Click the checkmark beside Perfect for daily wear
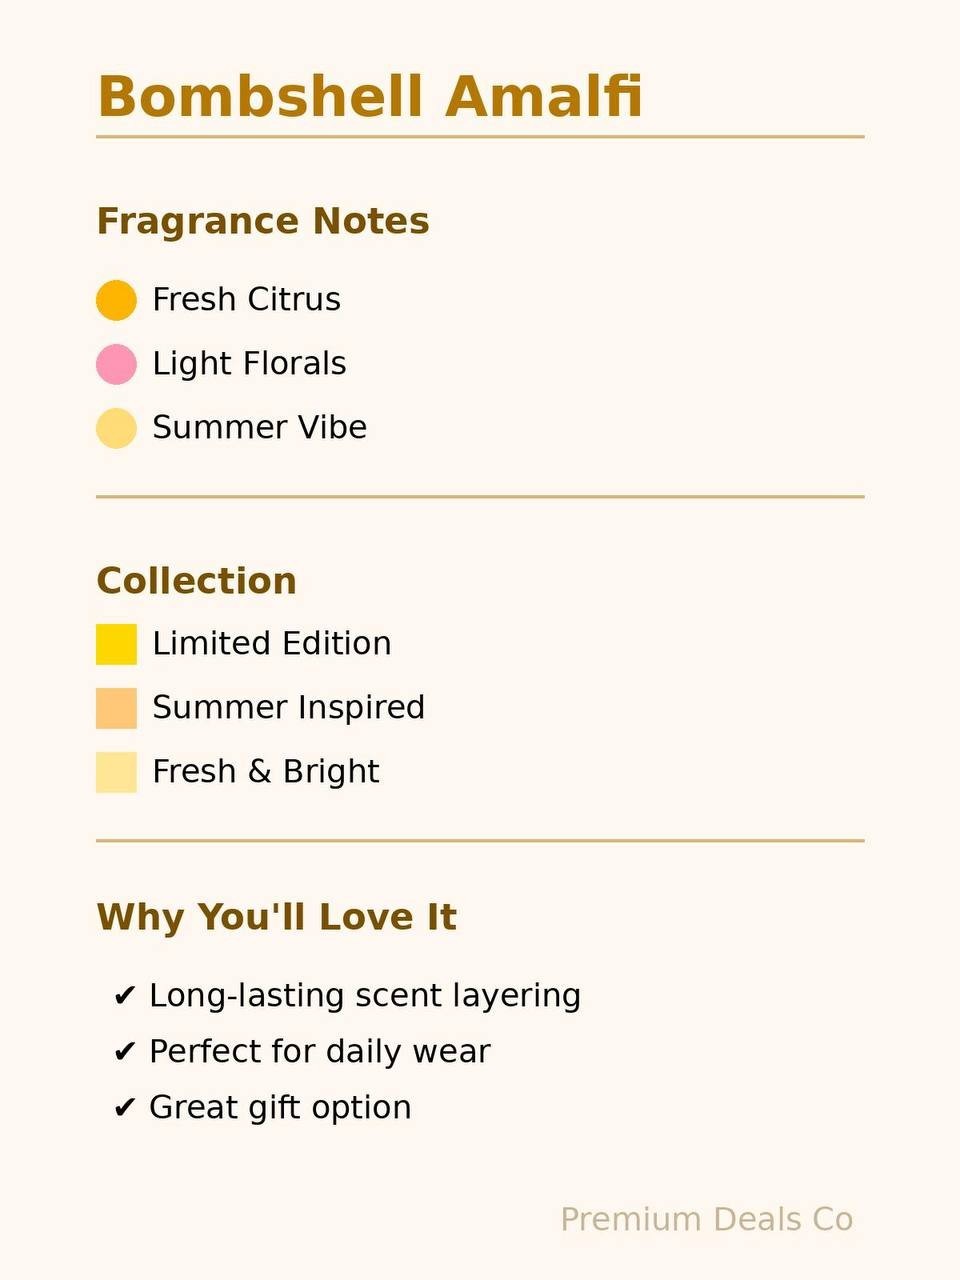 [124, 1052]
